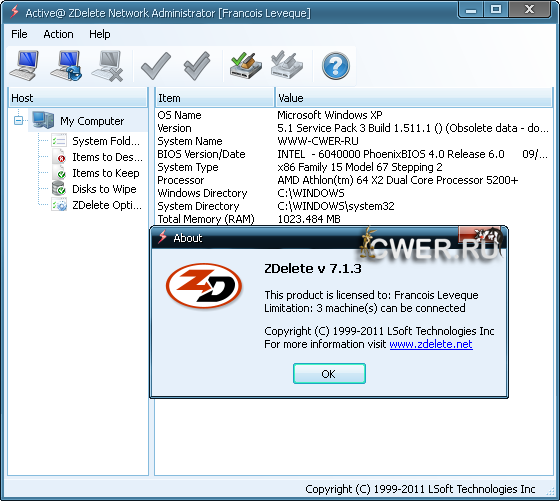This screenshot has height=501, width=560.
Task: Click the Item column header
Action: point(214,97)
